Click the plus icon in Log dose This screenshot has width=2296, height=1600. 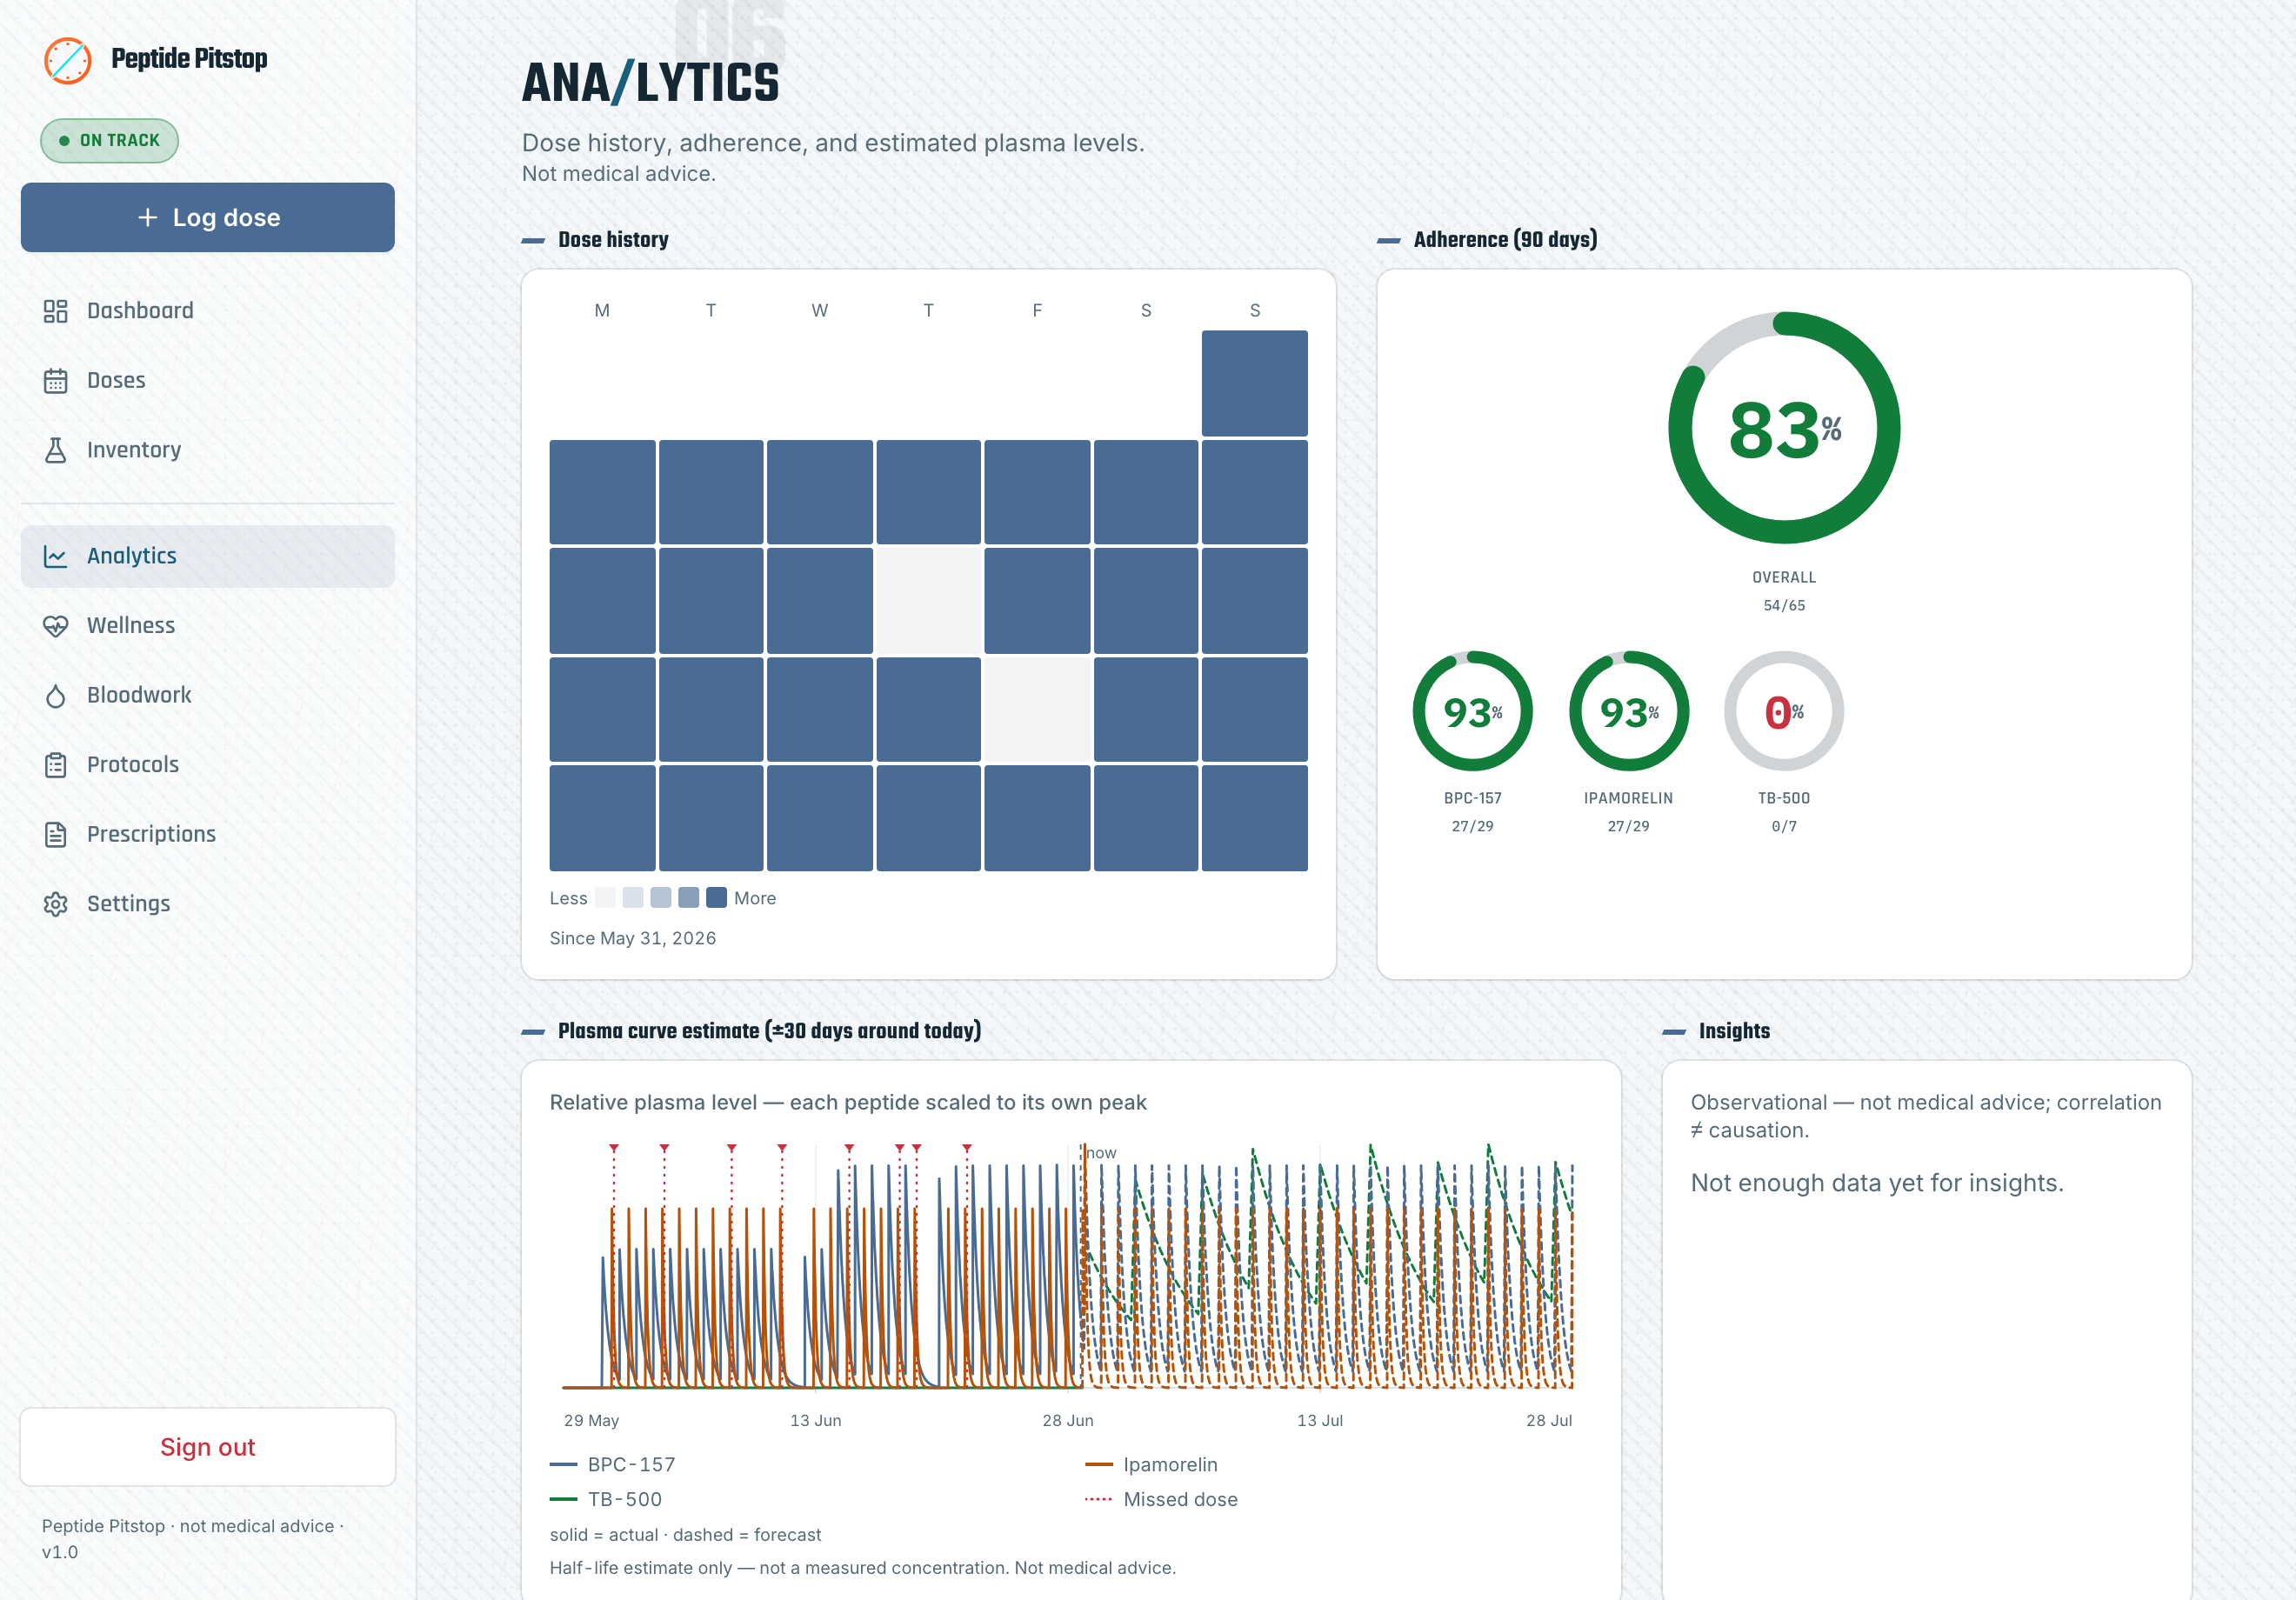[x=147, y=217]
